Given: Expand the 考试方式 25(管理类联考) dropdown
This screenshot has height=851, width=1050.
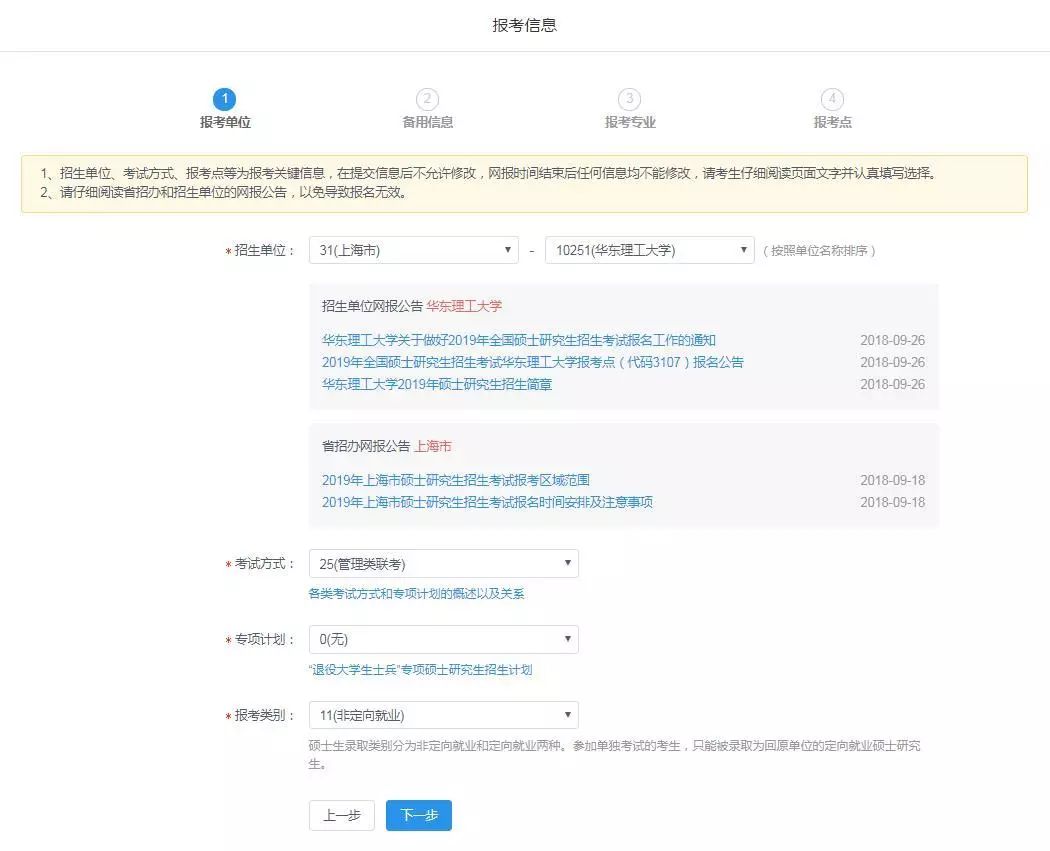Looking at the screenshot, I should click(443, 564).
